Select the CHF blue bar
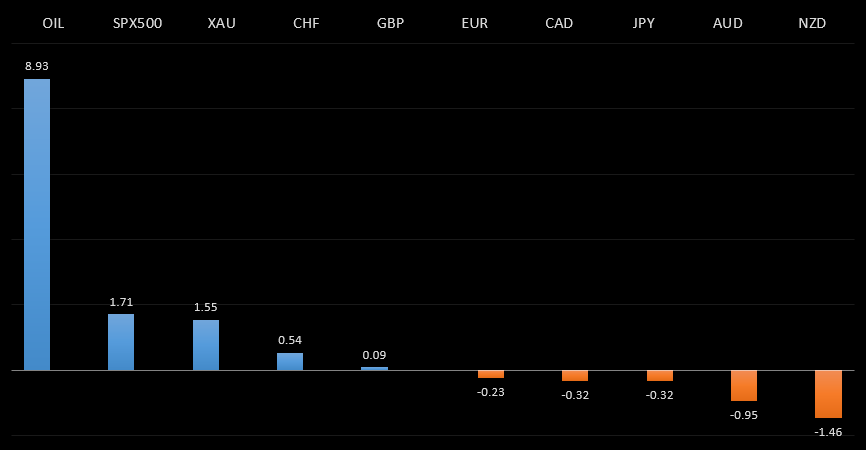Image resolution: width=866 pixels, height=450 pixels. pyautogui.click(x=290, y=361)
